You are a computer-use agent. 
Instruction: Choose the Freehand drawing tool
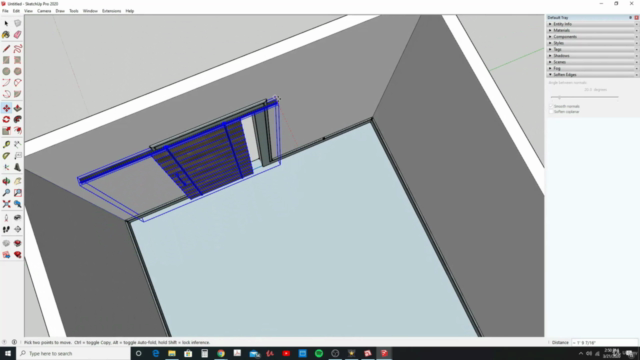point(18,49)
